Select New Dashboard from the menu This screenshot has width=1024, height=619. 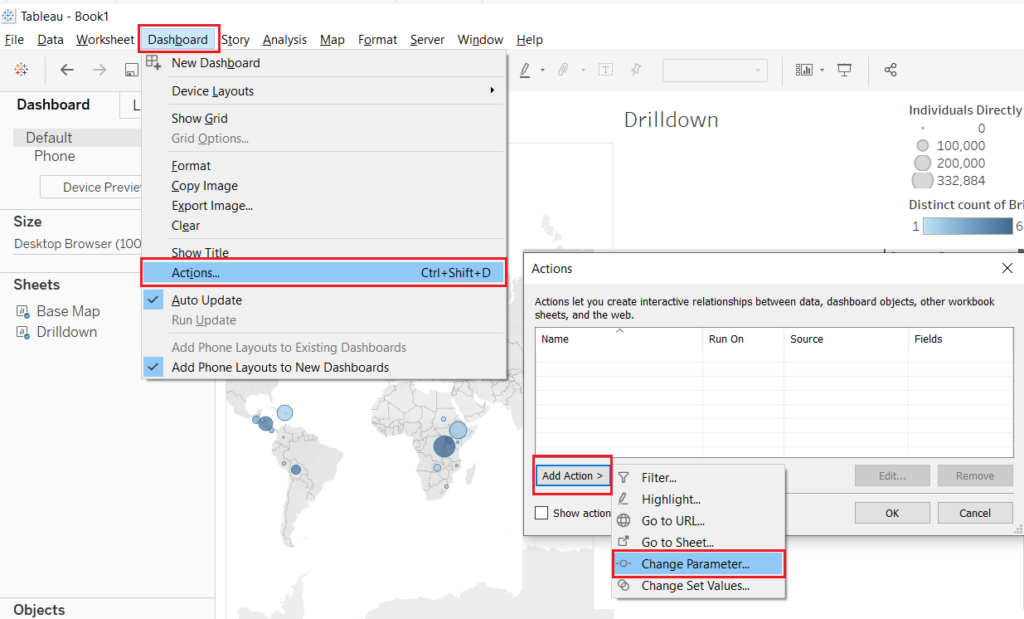pos(324,63)
